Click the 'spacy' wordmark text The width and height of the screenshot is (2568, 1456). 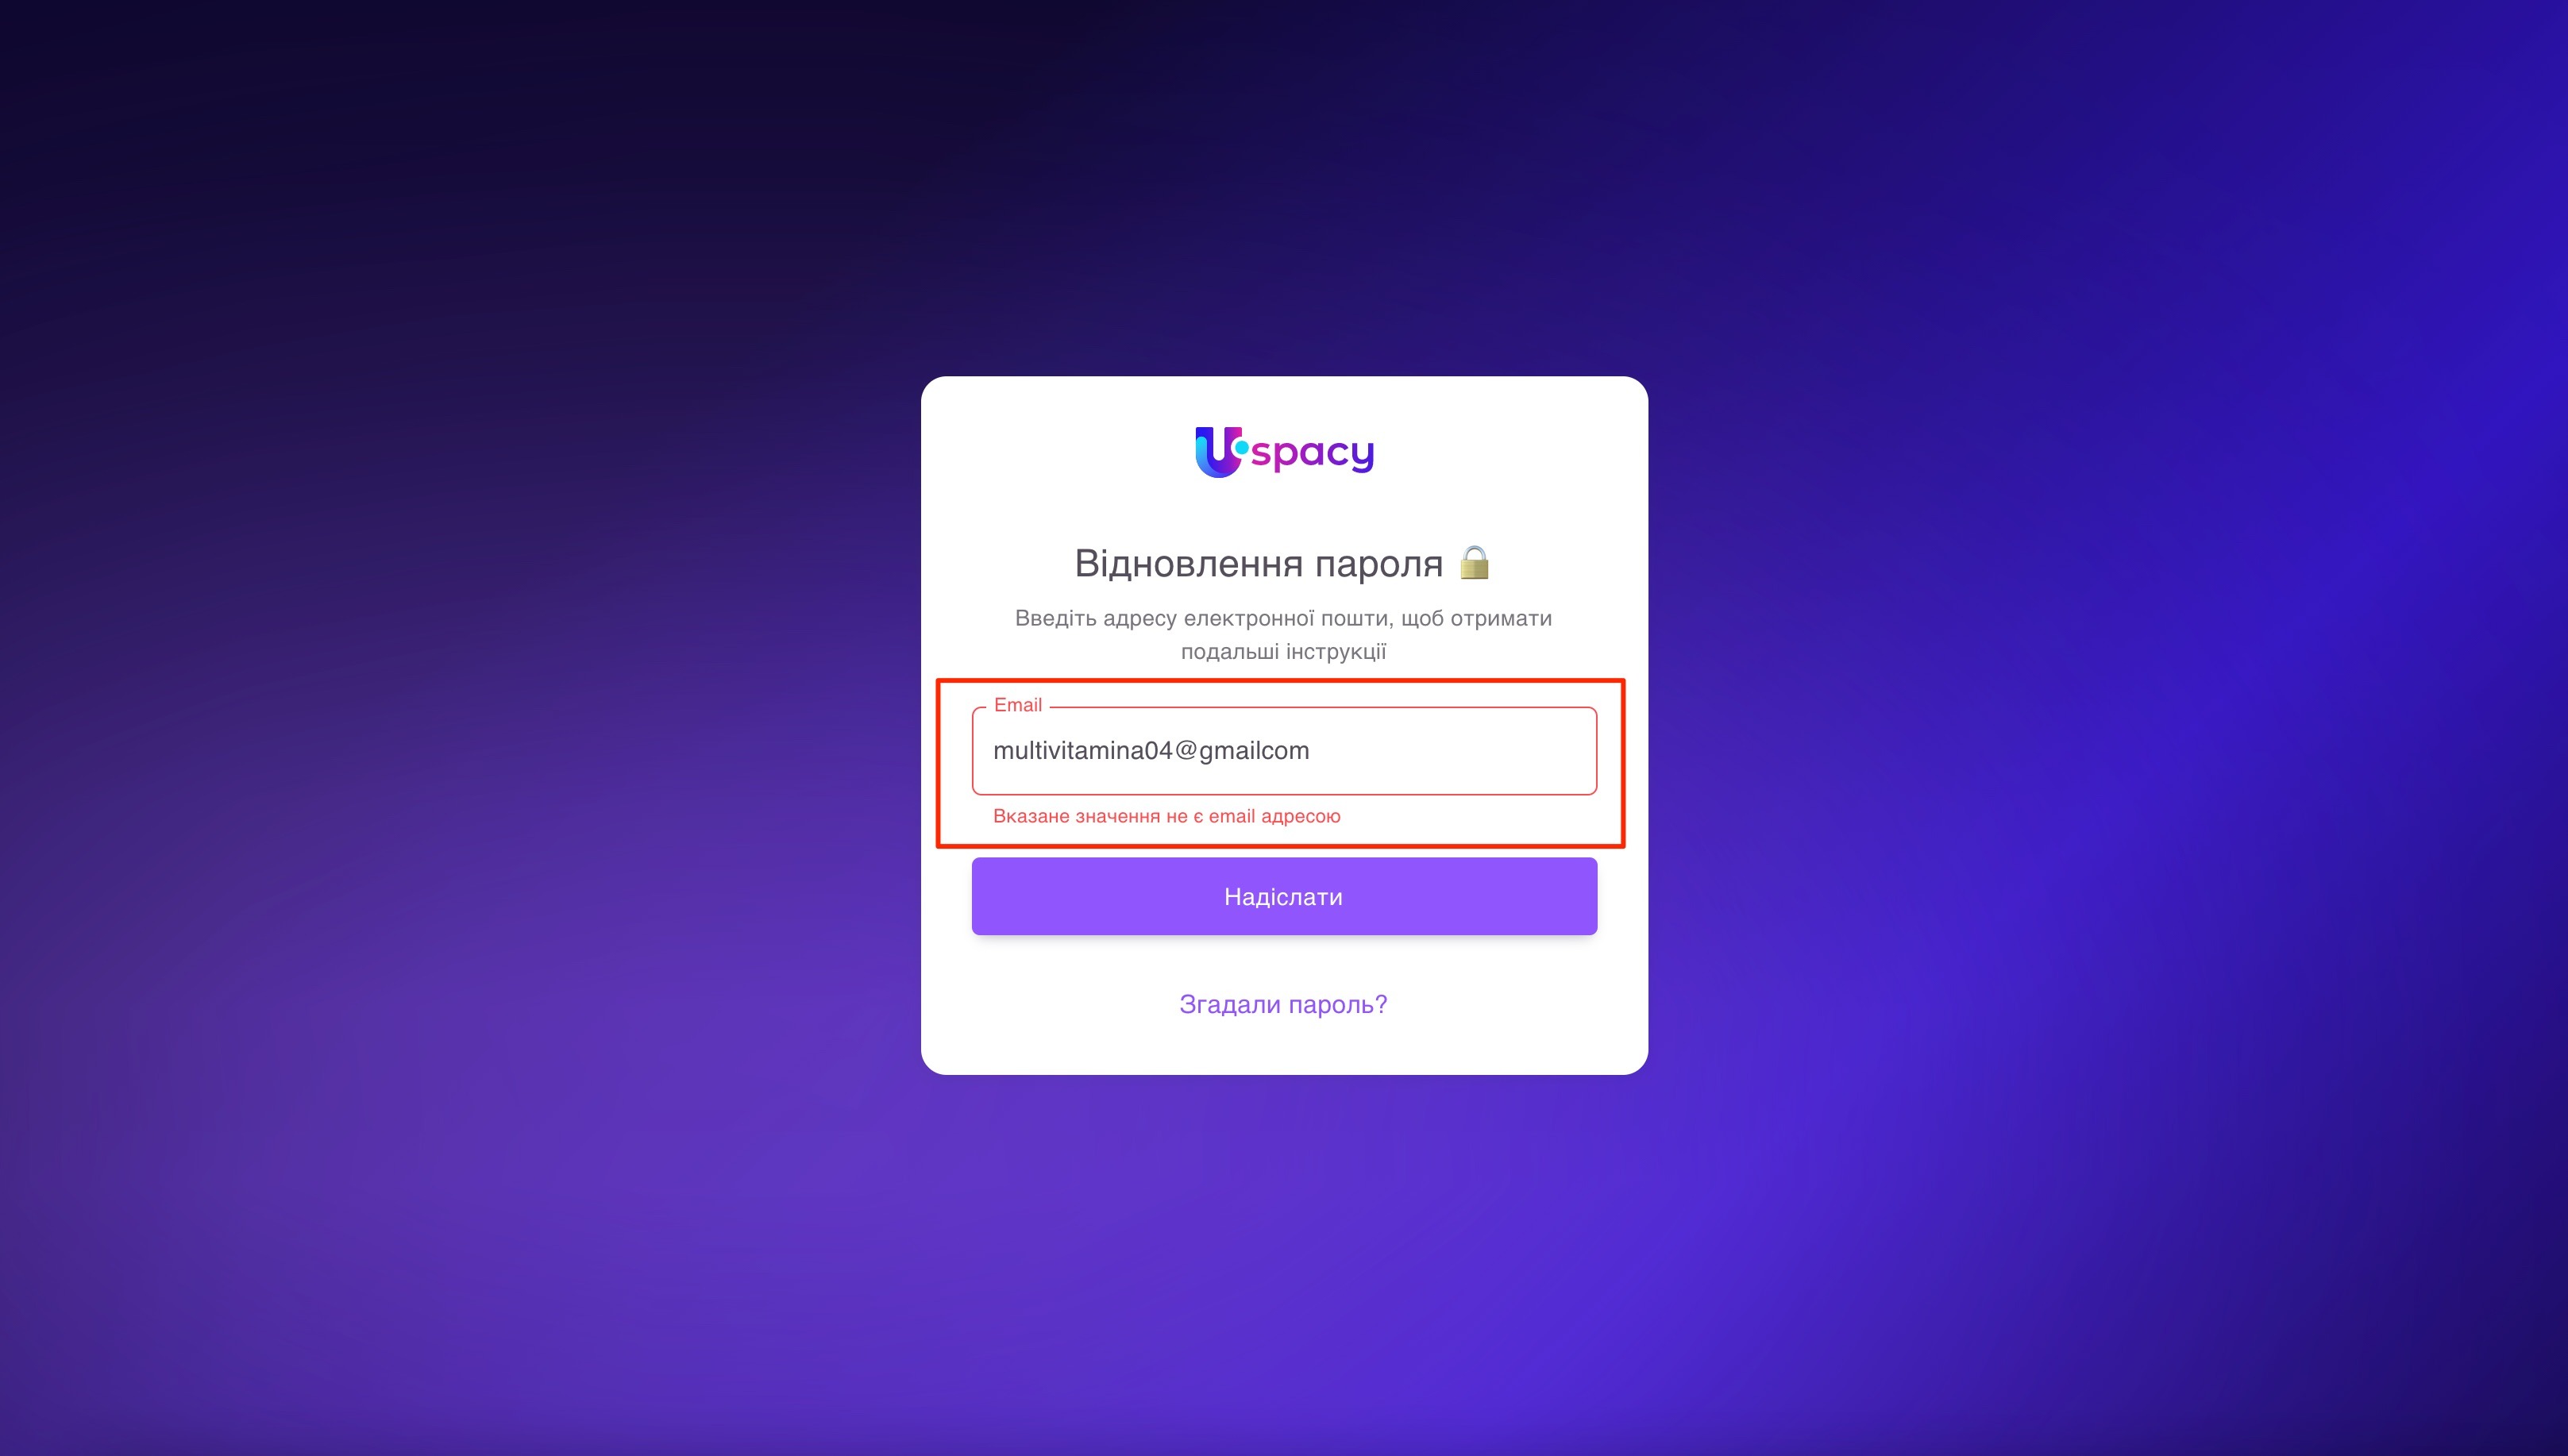(x=1312, y=454)
